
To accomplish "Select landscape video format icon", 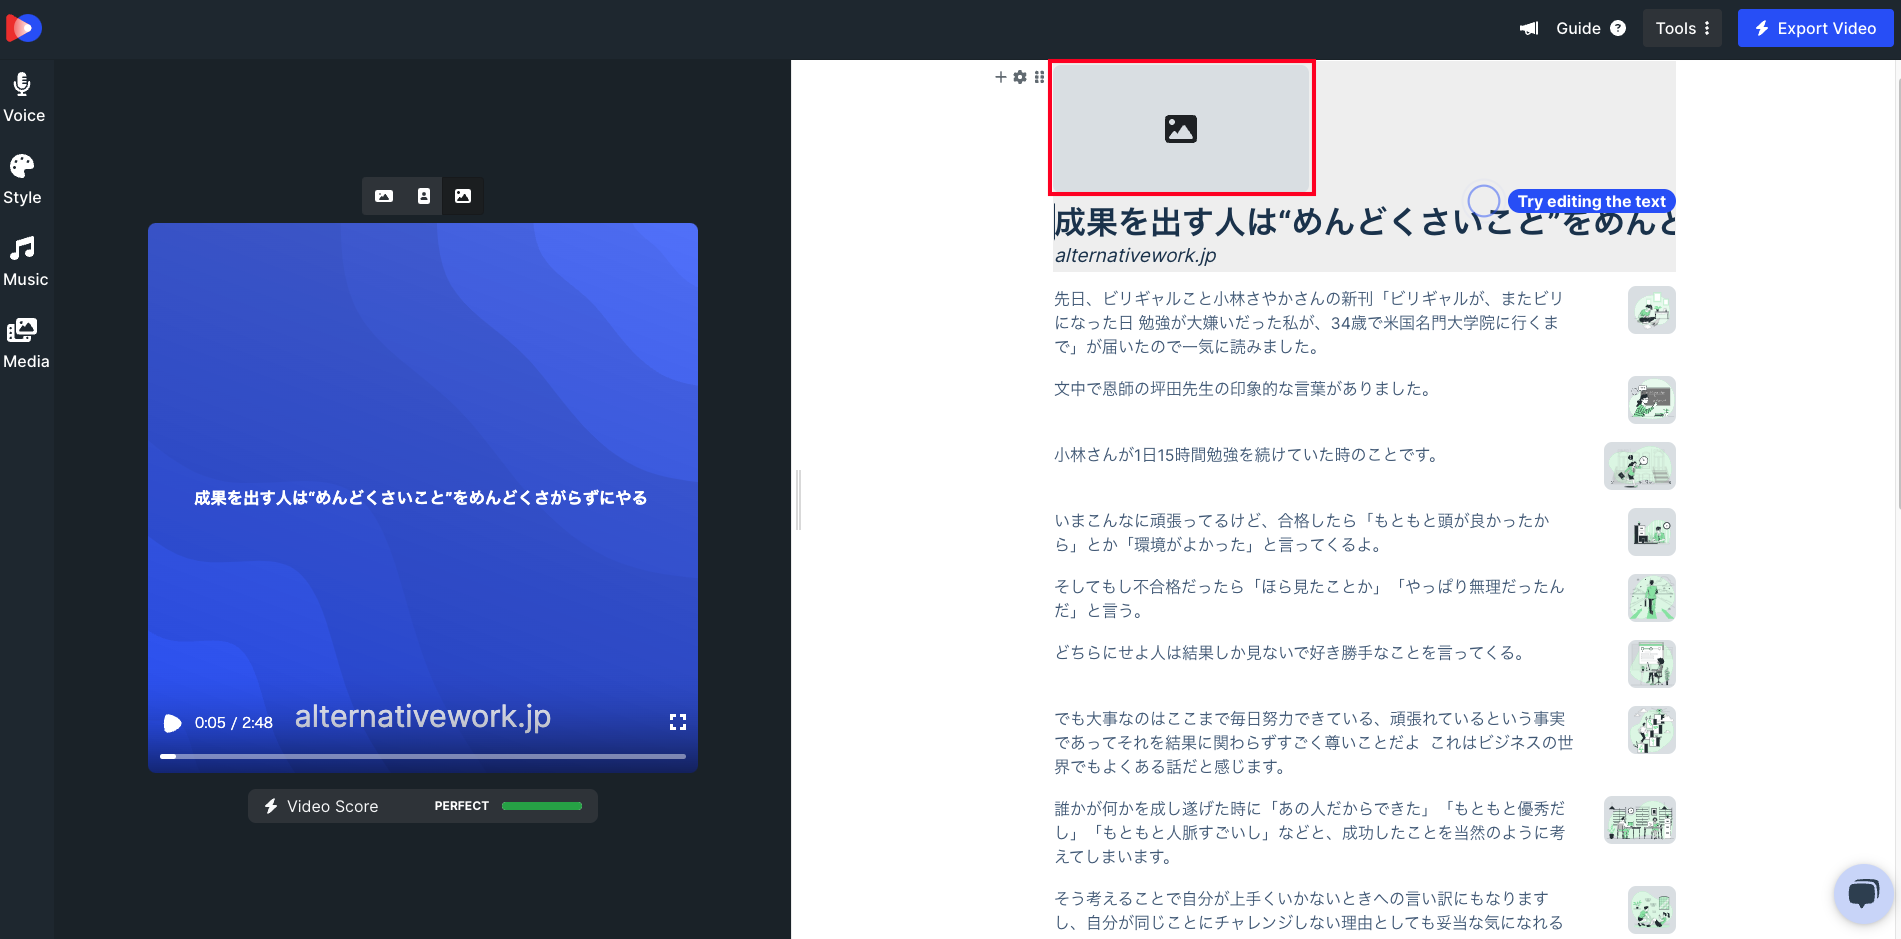I will [384, 196].
